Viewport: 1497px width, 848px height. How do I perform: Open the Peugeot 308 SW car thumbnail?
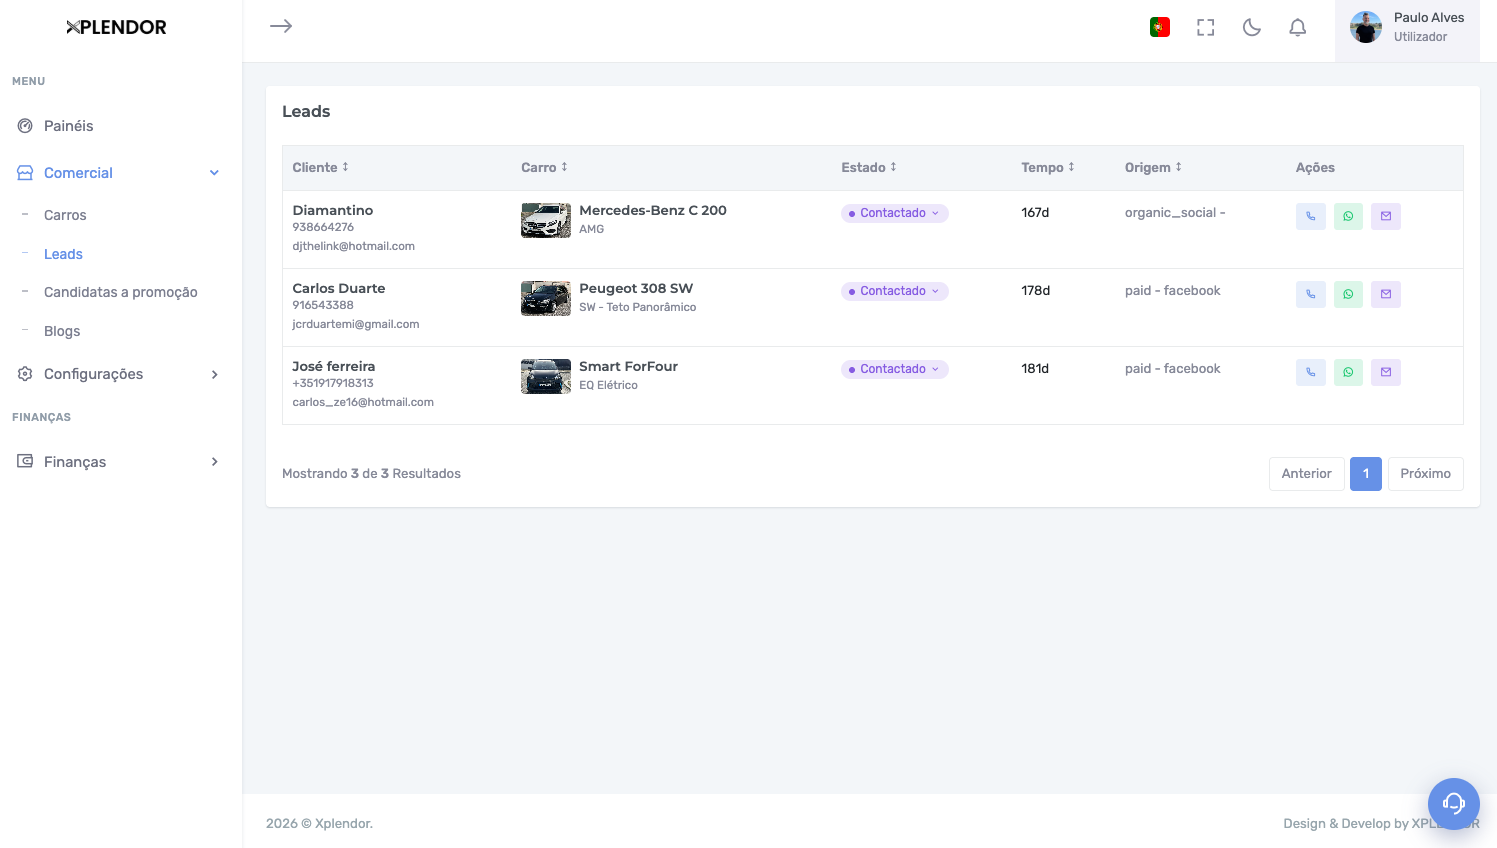pos(546,298)
